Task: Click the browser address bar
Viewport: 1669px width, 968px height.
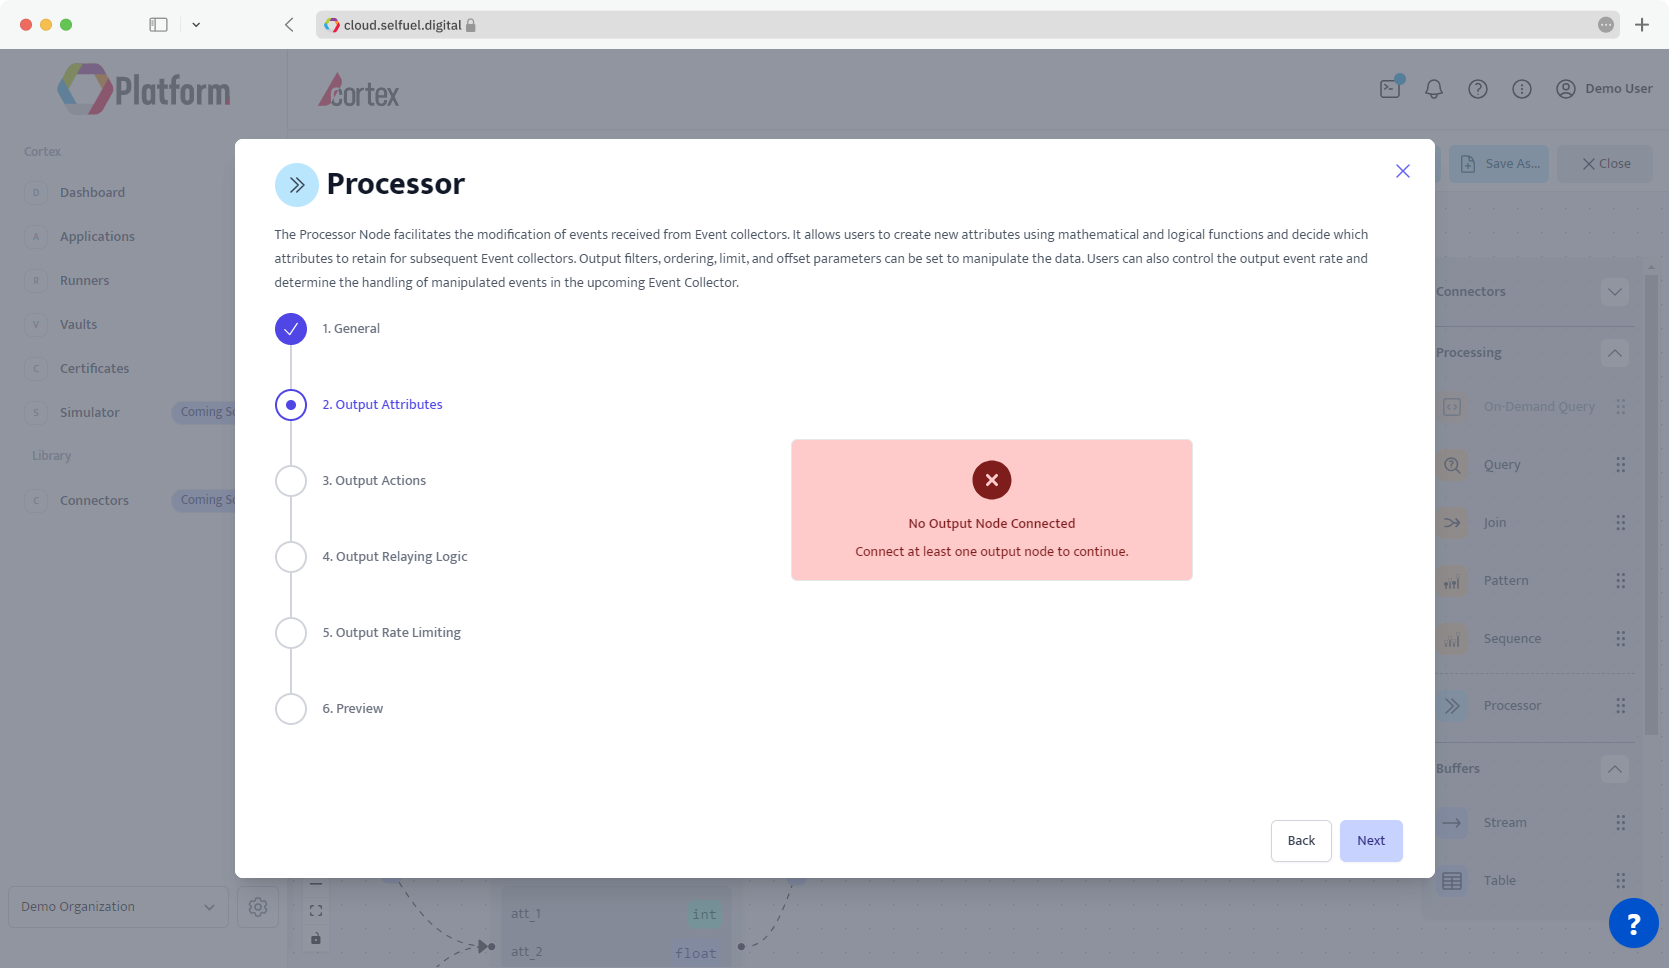Action: click(968, 25)
